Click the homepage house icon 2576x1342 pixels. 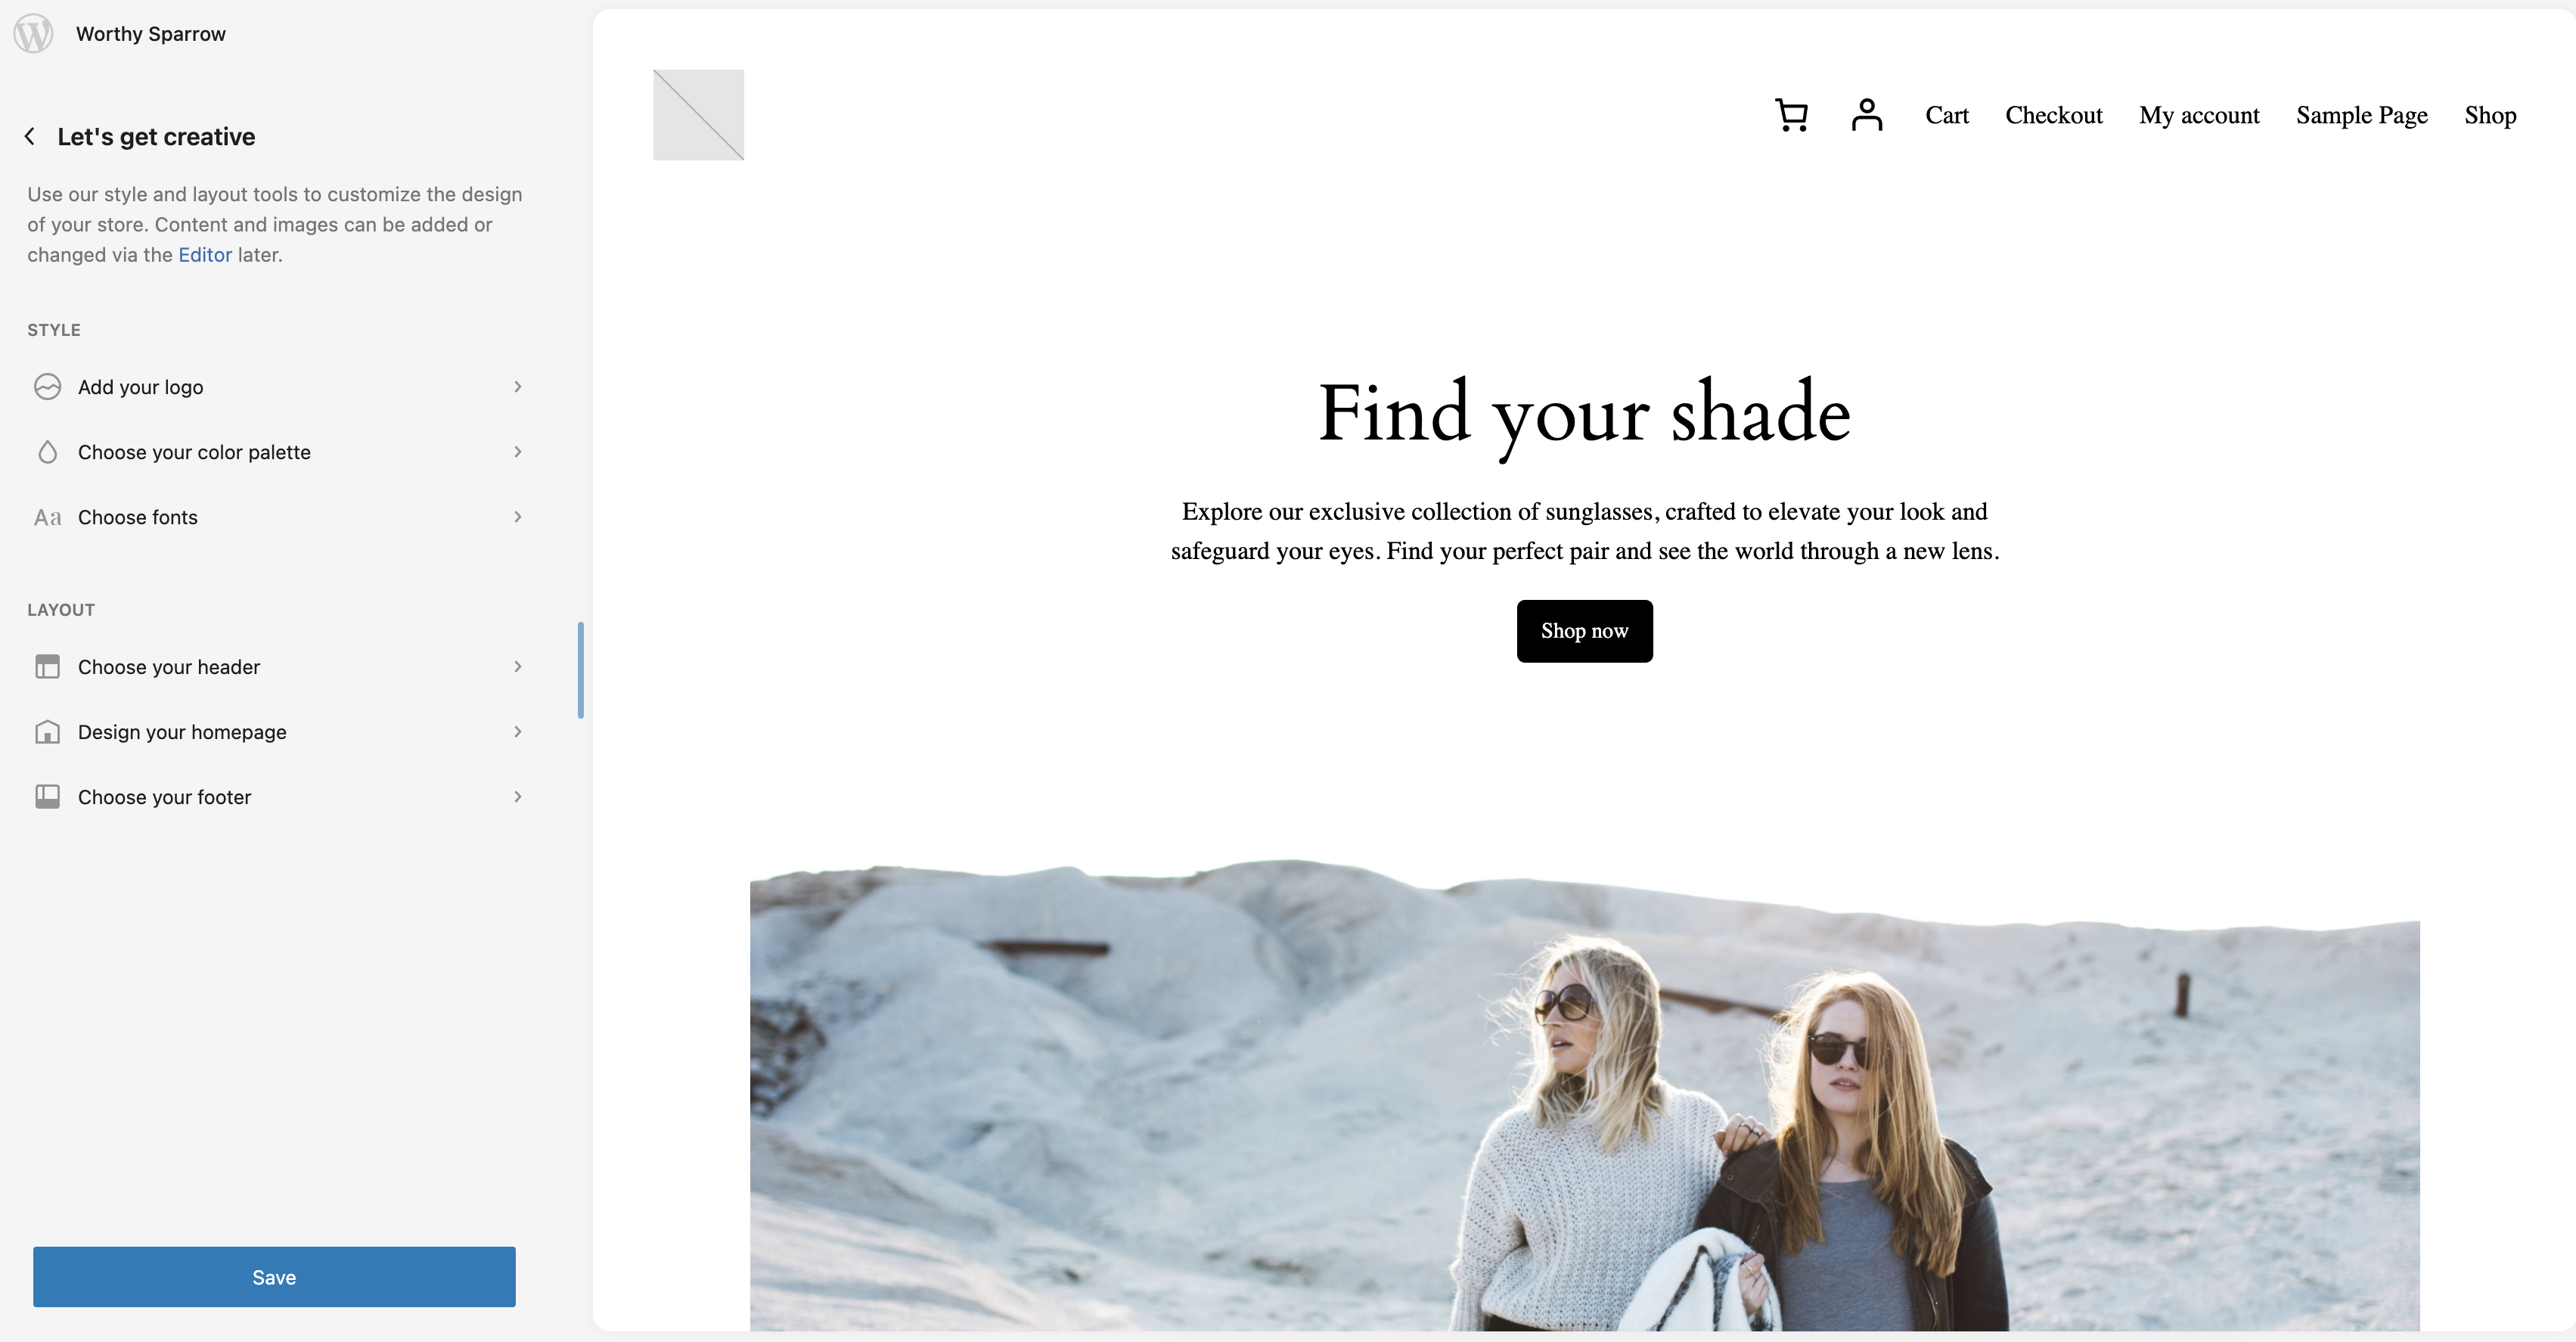pos(47,732)
